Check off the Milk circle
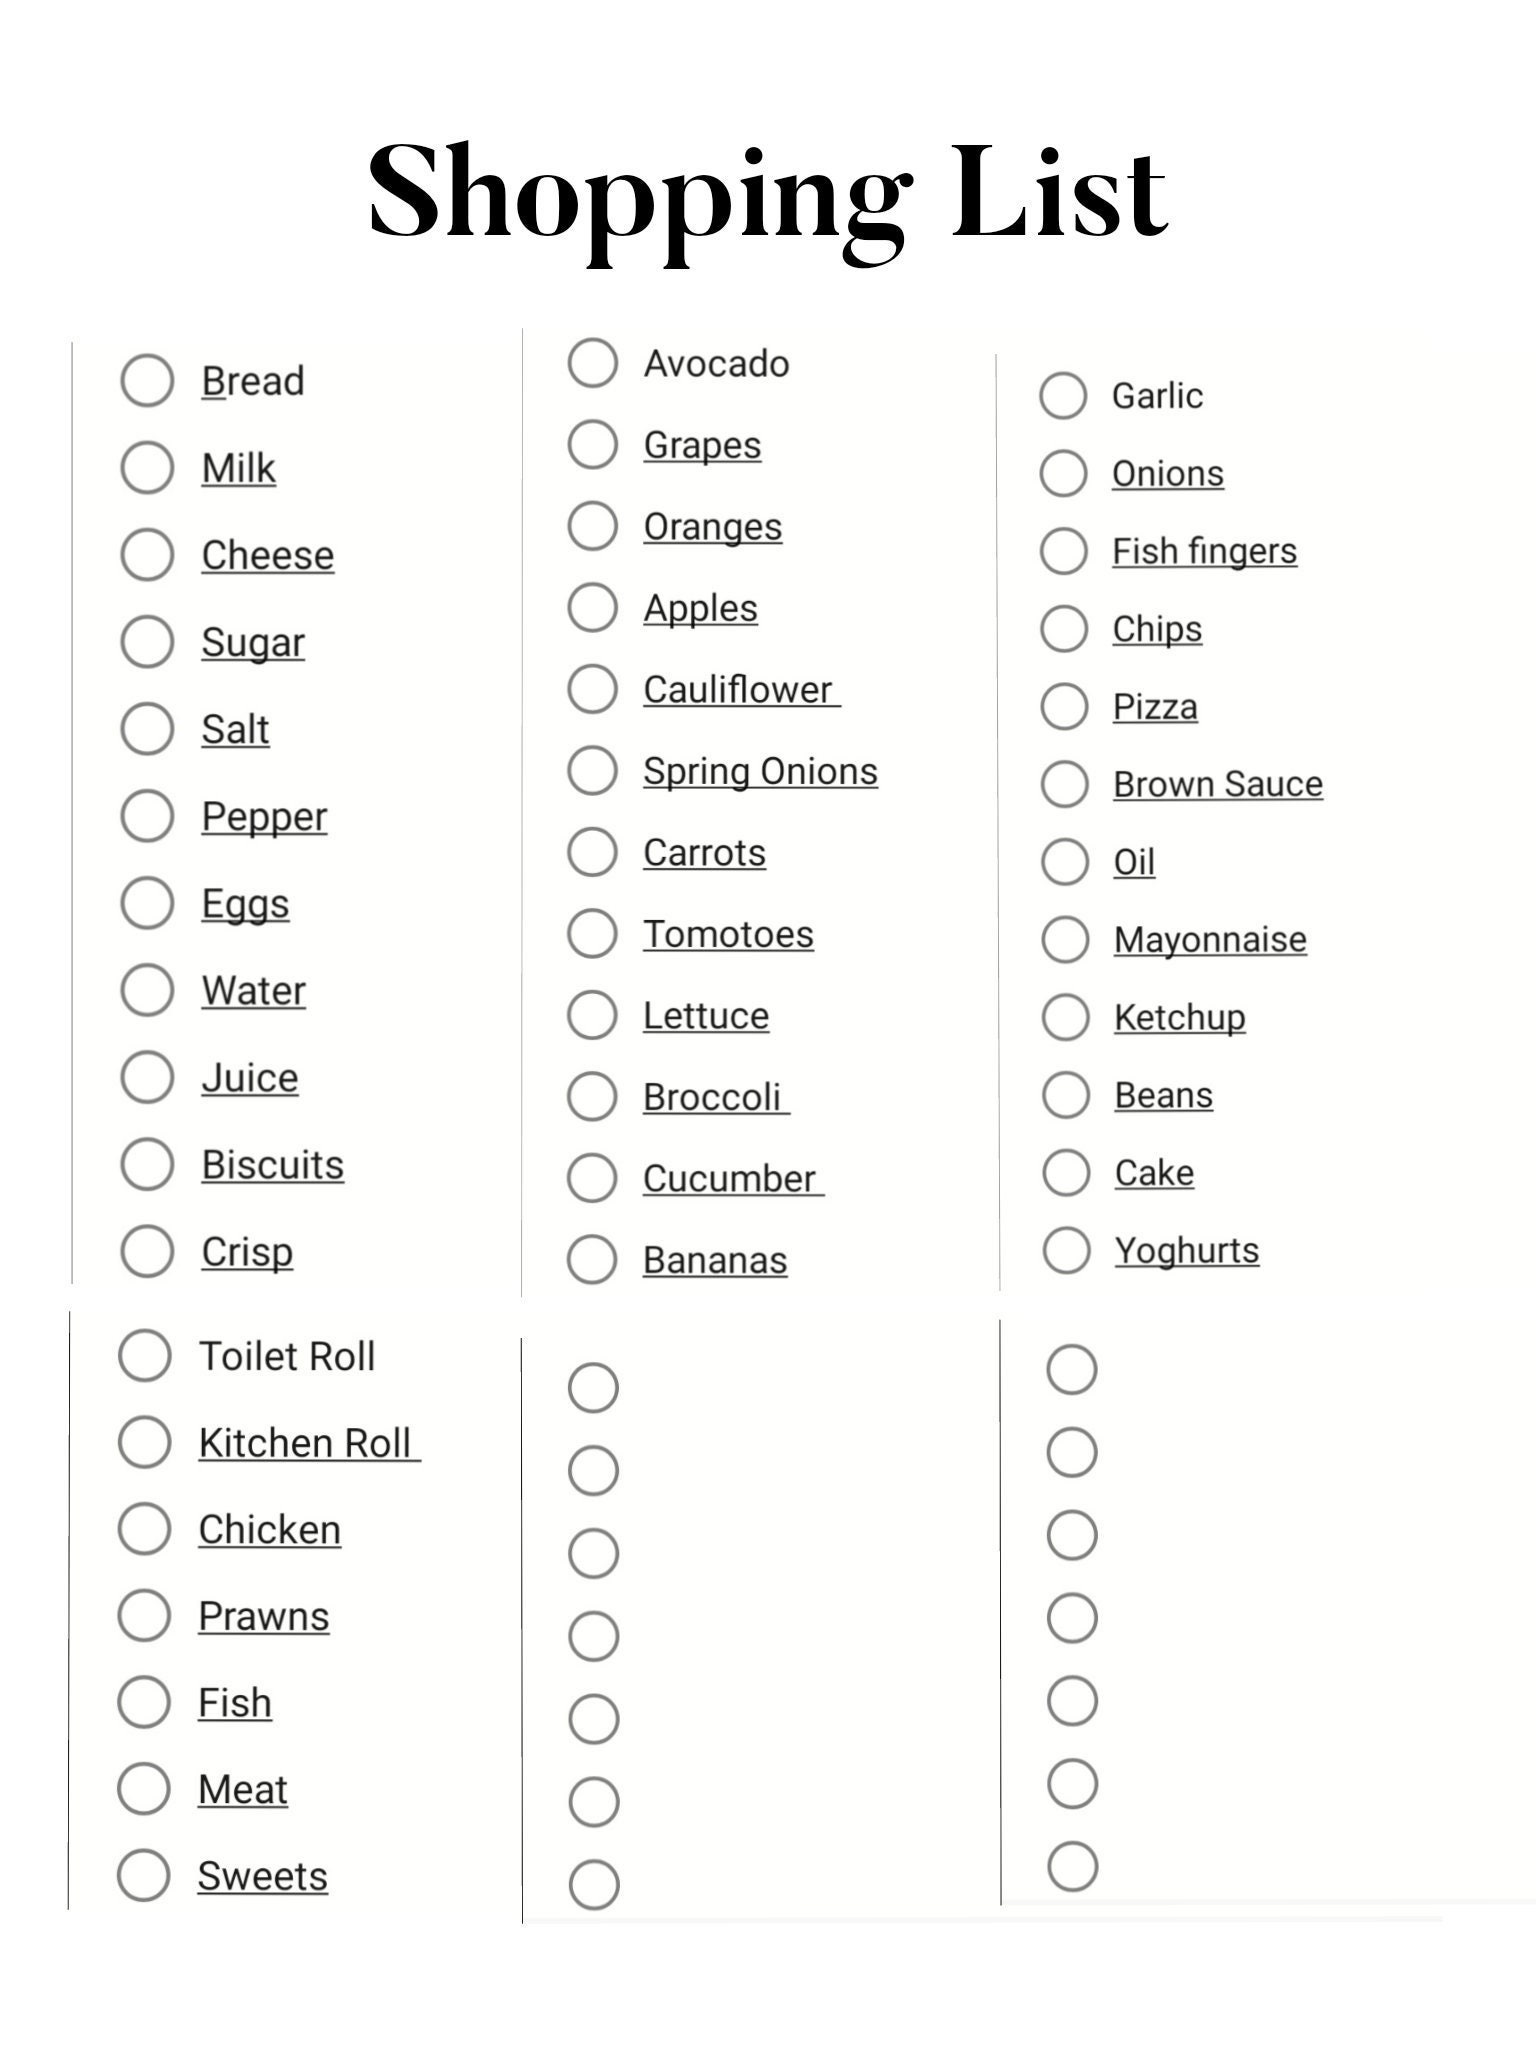 coord(147,467)
